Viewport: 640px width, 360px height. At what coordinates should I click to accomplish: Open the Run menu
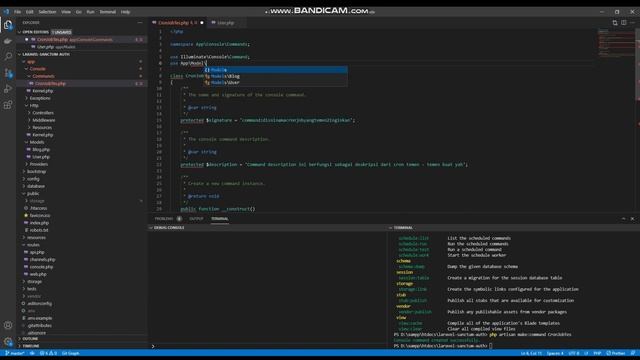coord(90,12)
